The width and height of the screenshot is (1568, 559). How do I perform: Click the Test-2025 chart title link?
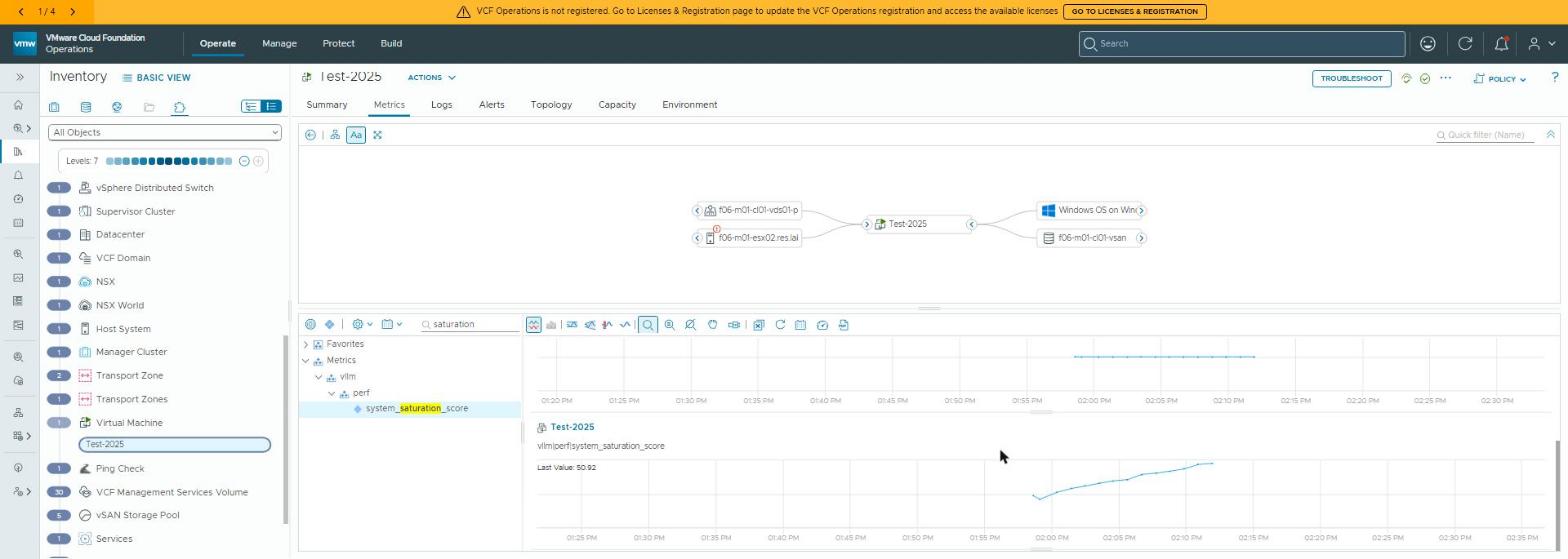coord(572,427)
